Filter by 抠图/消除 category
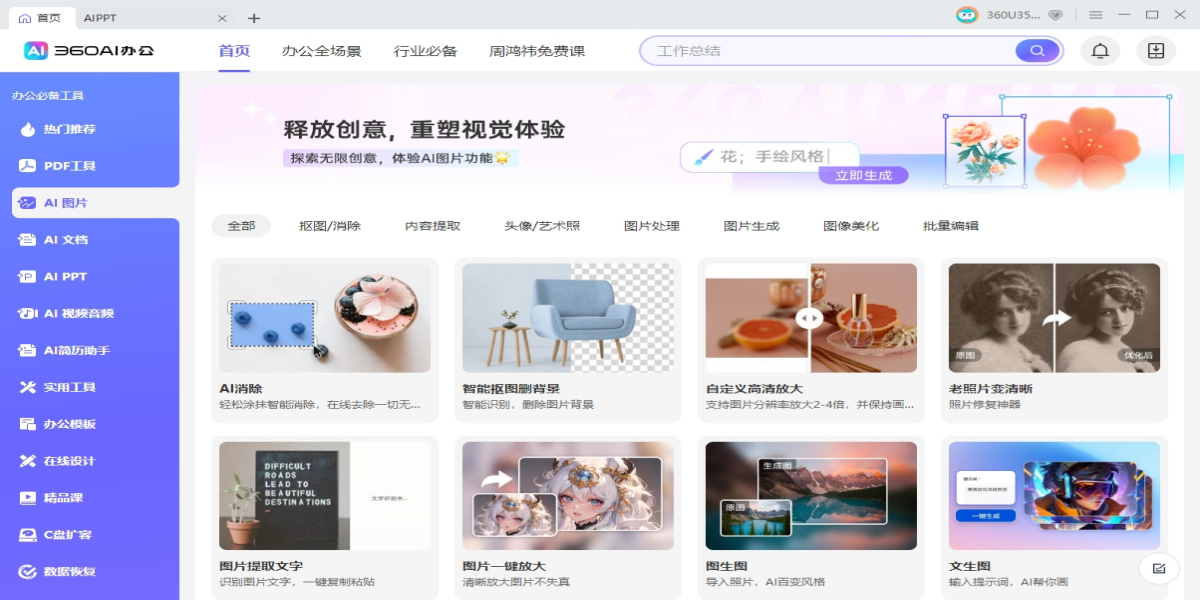Viewport: 1200px width, 600px height. (x=330, y=226)
